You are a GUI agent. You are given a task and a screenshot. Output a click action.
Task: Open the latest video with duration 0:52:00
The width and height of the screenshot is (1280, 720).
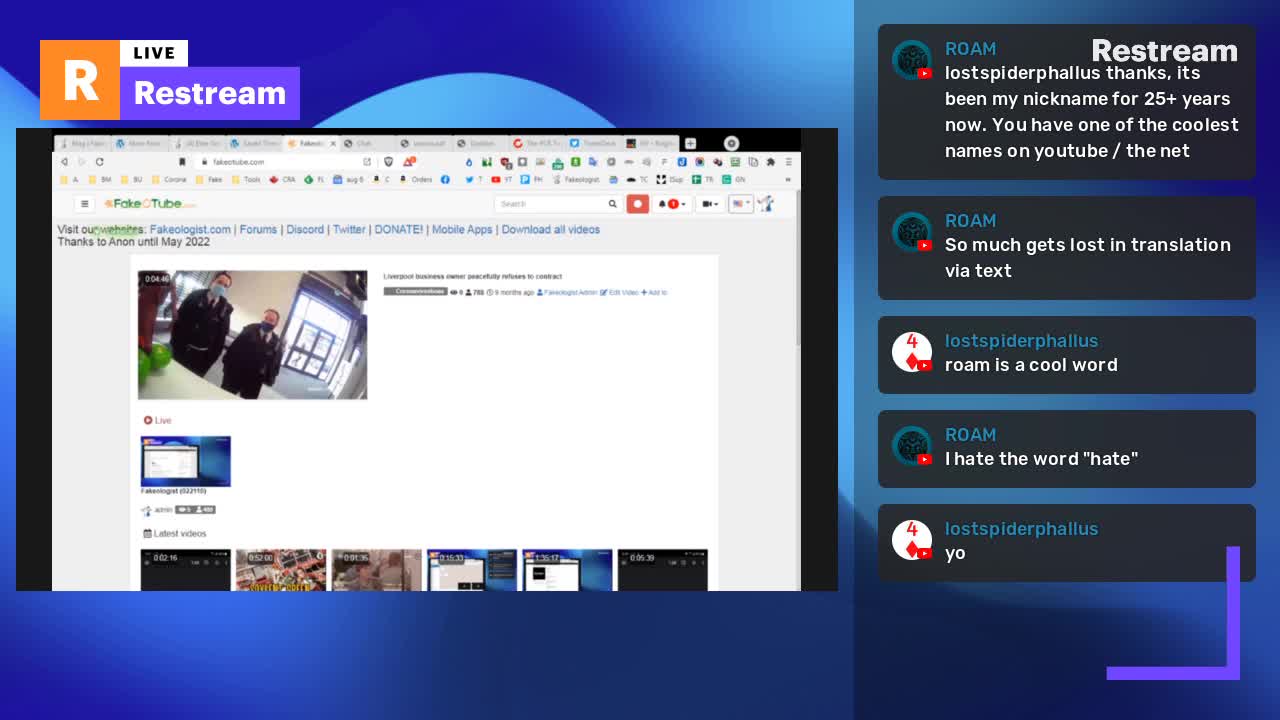pos(281,569)
